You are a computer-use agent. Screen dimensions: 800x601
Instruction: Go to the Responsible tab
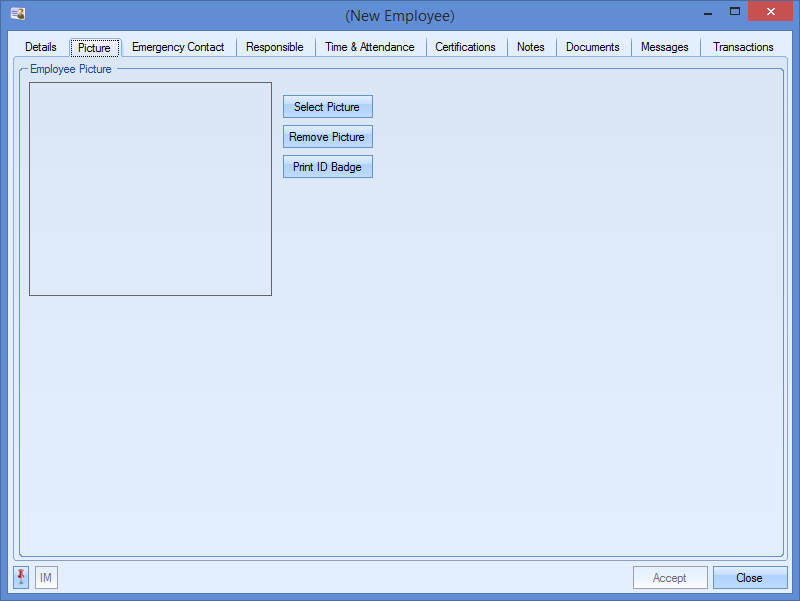point(274,47)
